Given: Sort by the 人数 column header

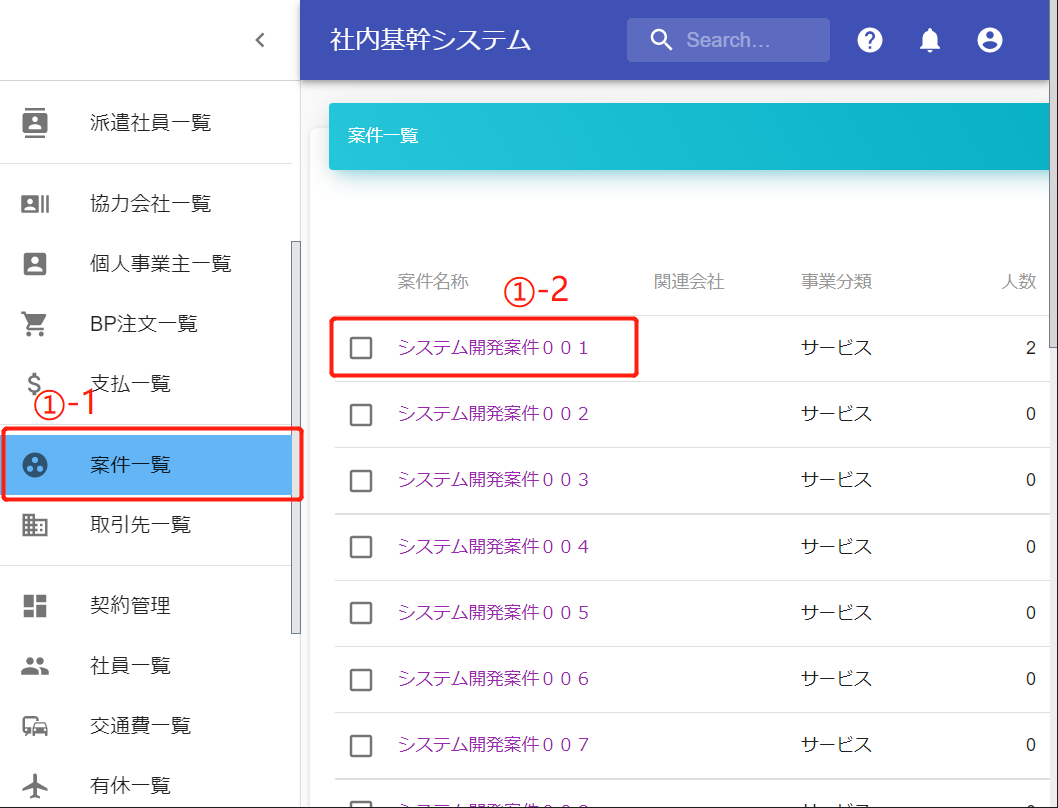Looking at the screenshot, I should point(1018,282).
